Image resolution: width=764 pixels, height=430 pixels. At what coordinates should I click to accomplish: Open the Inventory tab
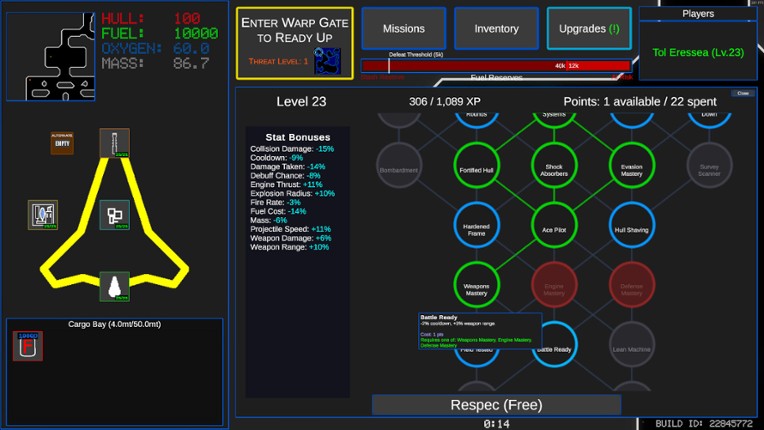496,28
